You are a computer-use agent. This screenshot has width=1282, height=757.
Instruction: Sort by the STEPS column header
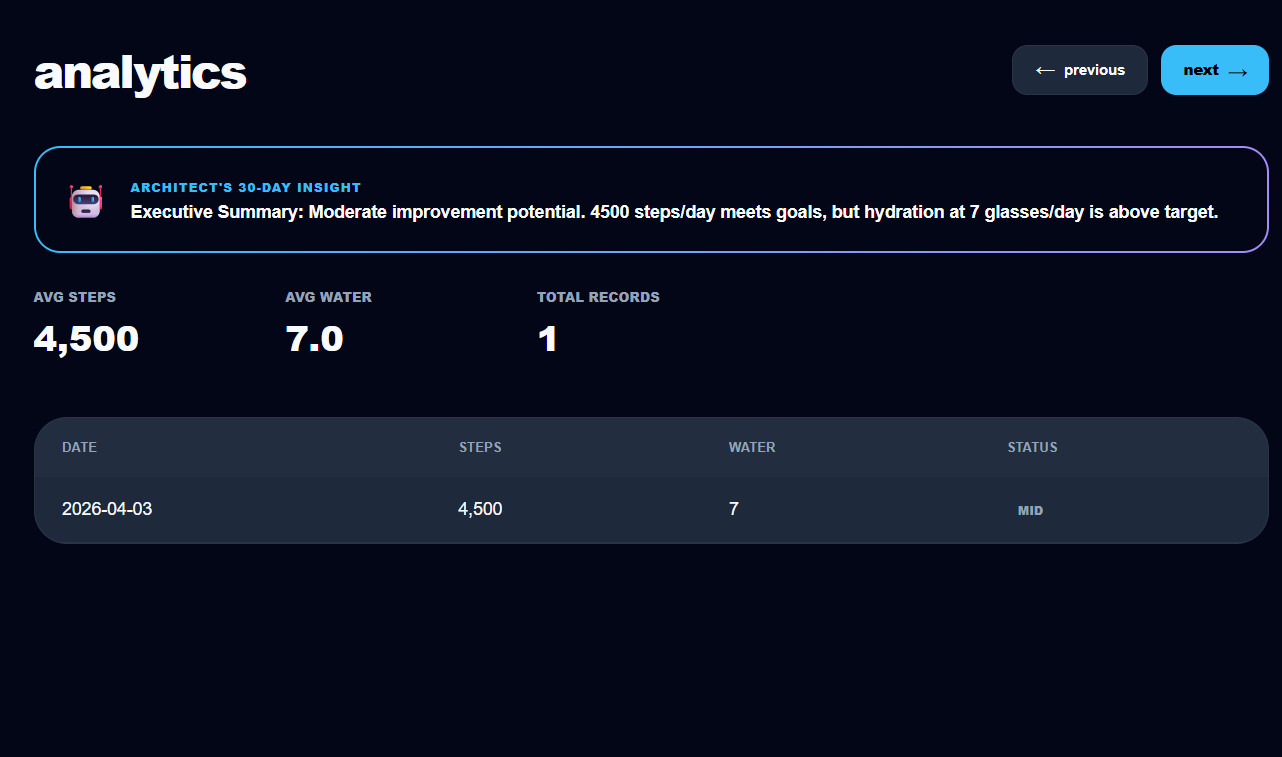[x=480, y=447]
